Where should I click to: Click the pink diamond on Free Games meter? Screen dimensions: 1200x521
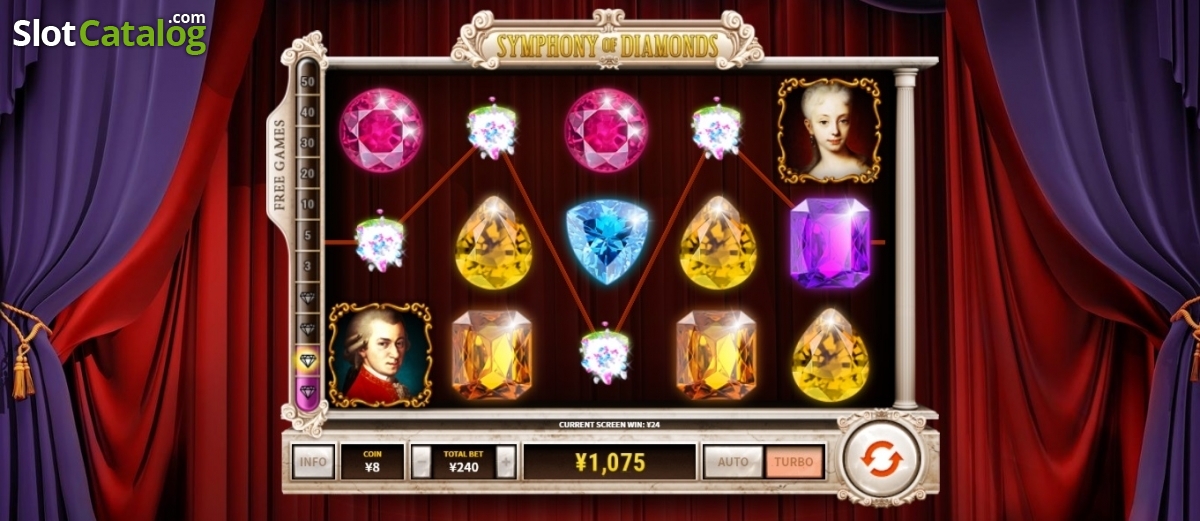point(307,390)
